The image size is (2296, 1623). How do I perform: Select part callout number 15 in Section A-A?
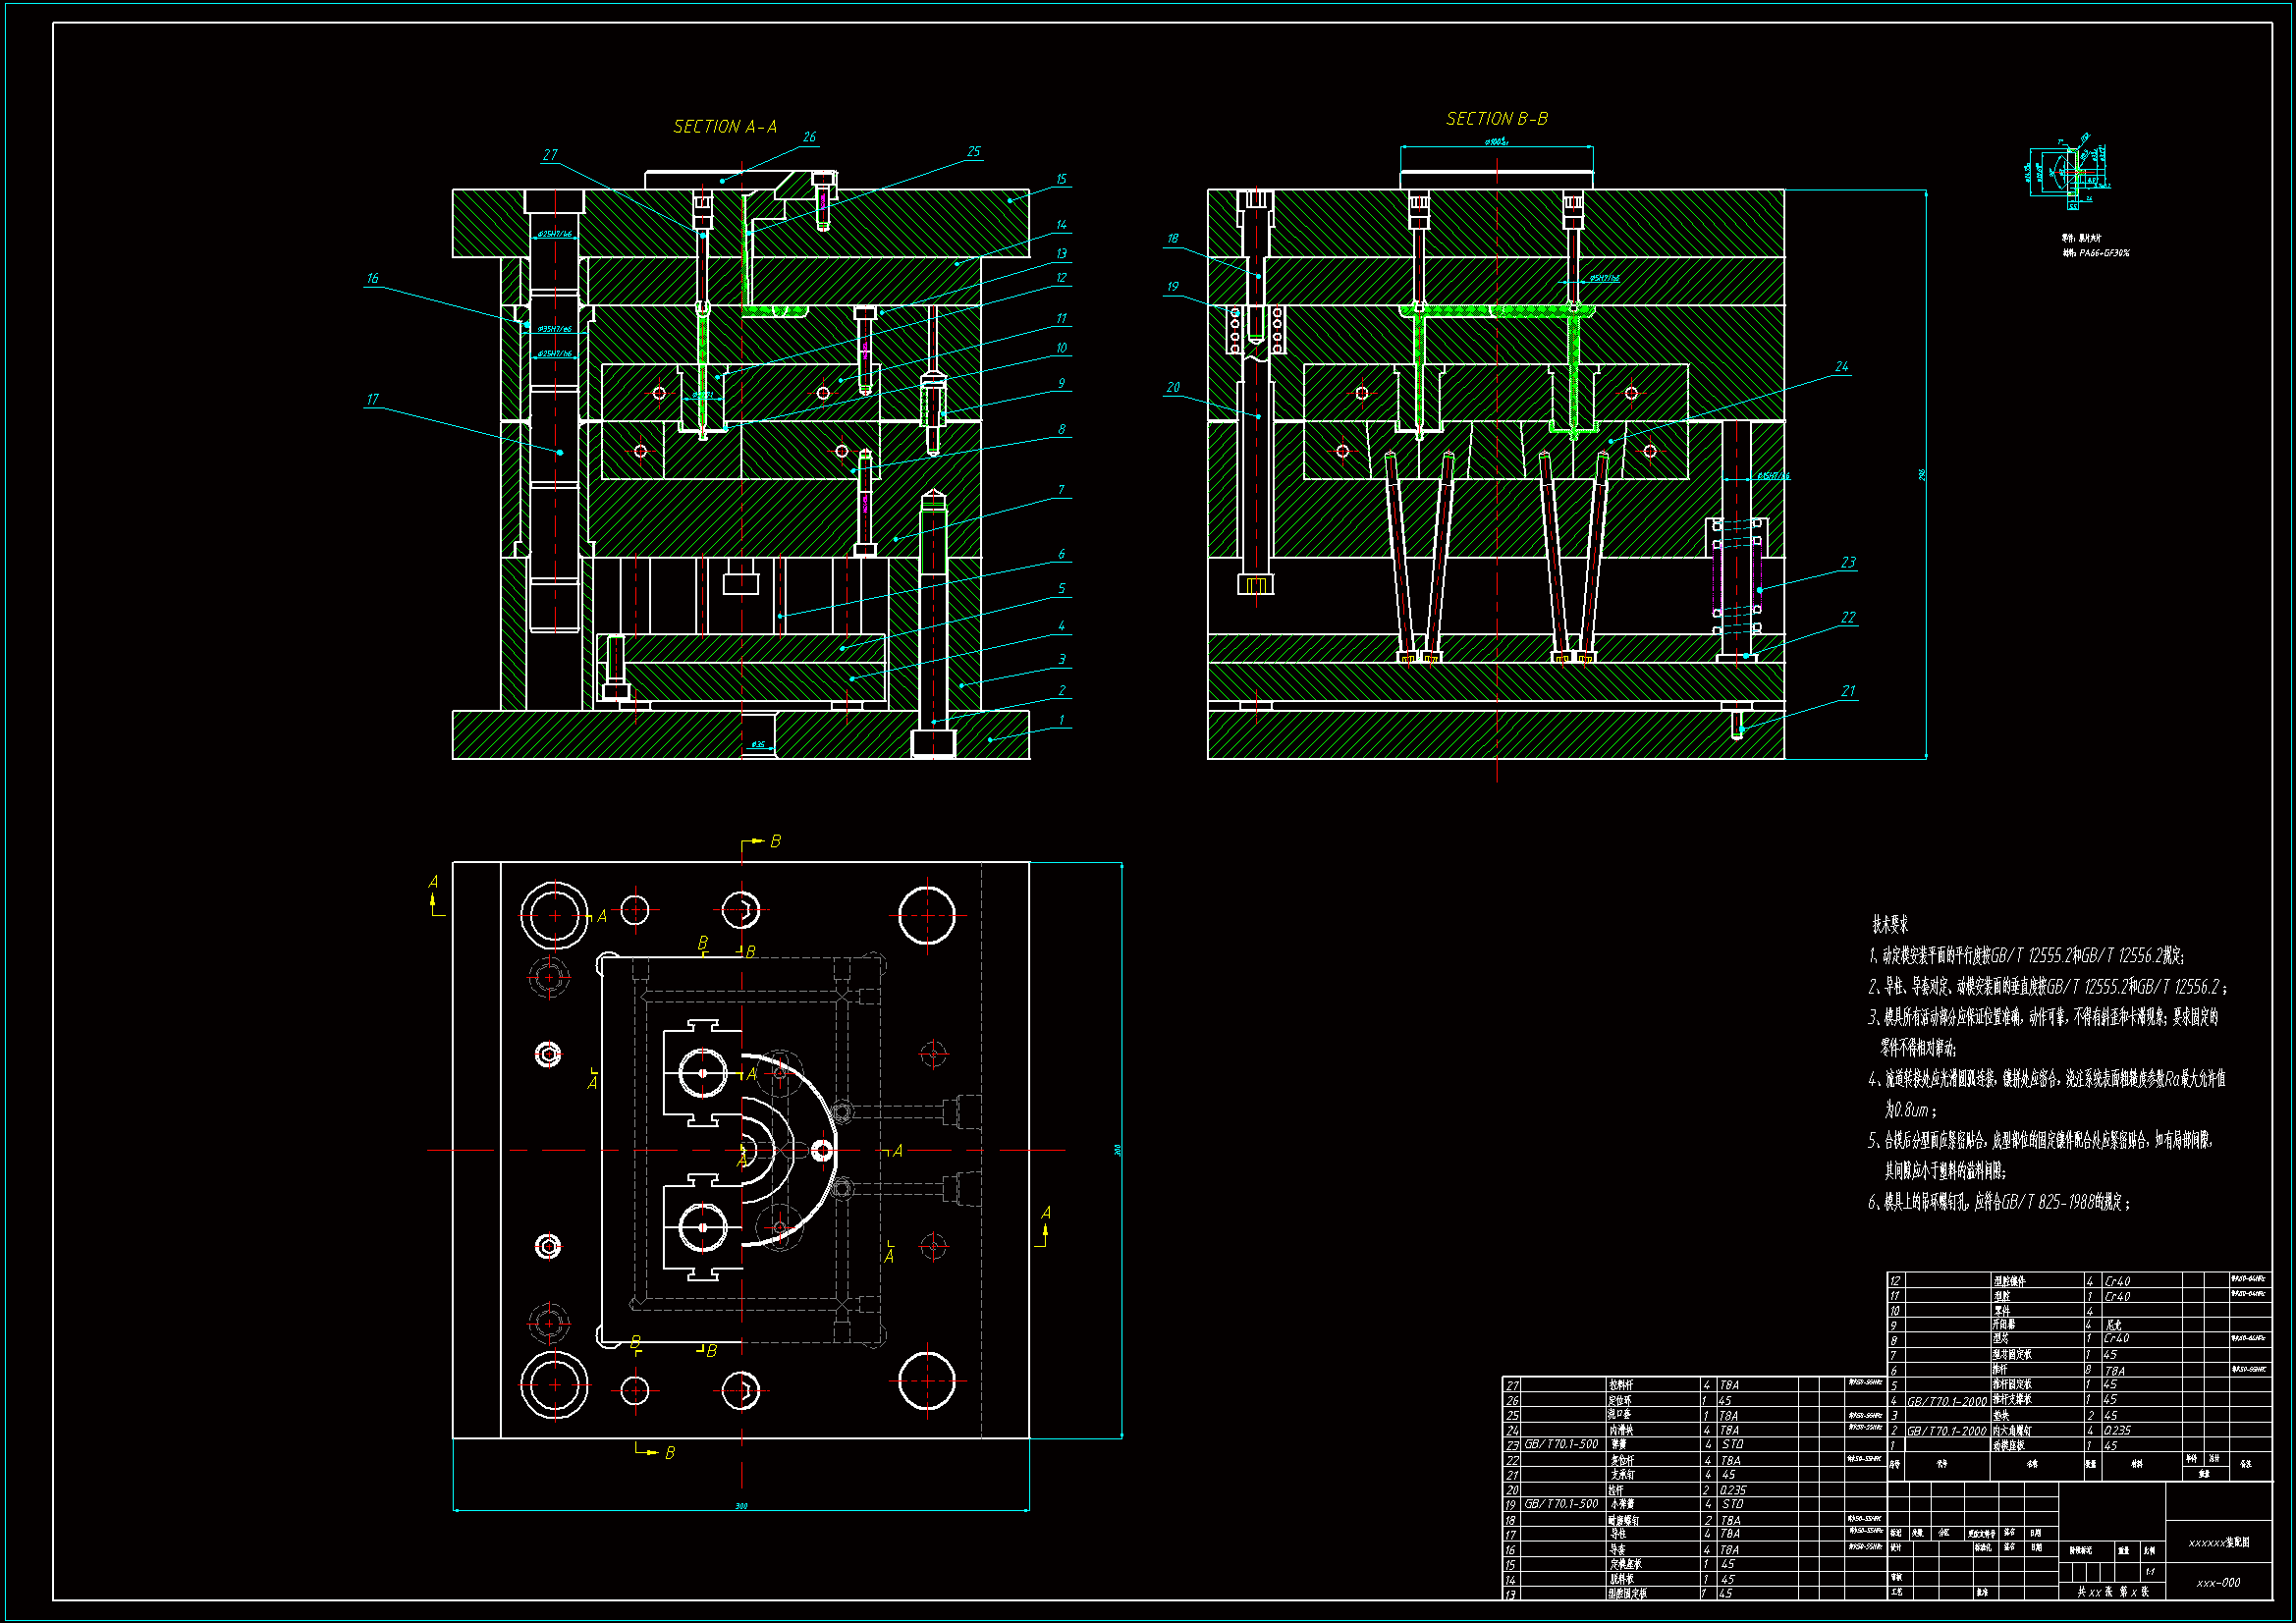[1061, 180]
